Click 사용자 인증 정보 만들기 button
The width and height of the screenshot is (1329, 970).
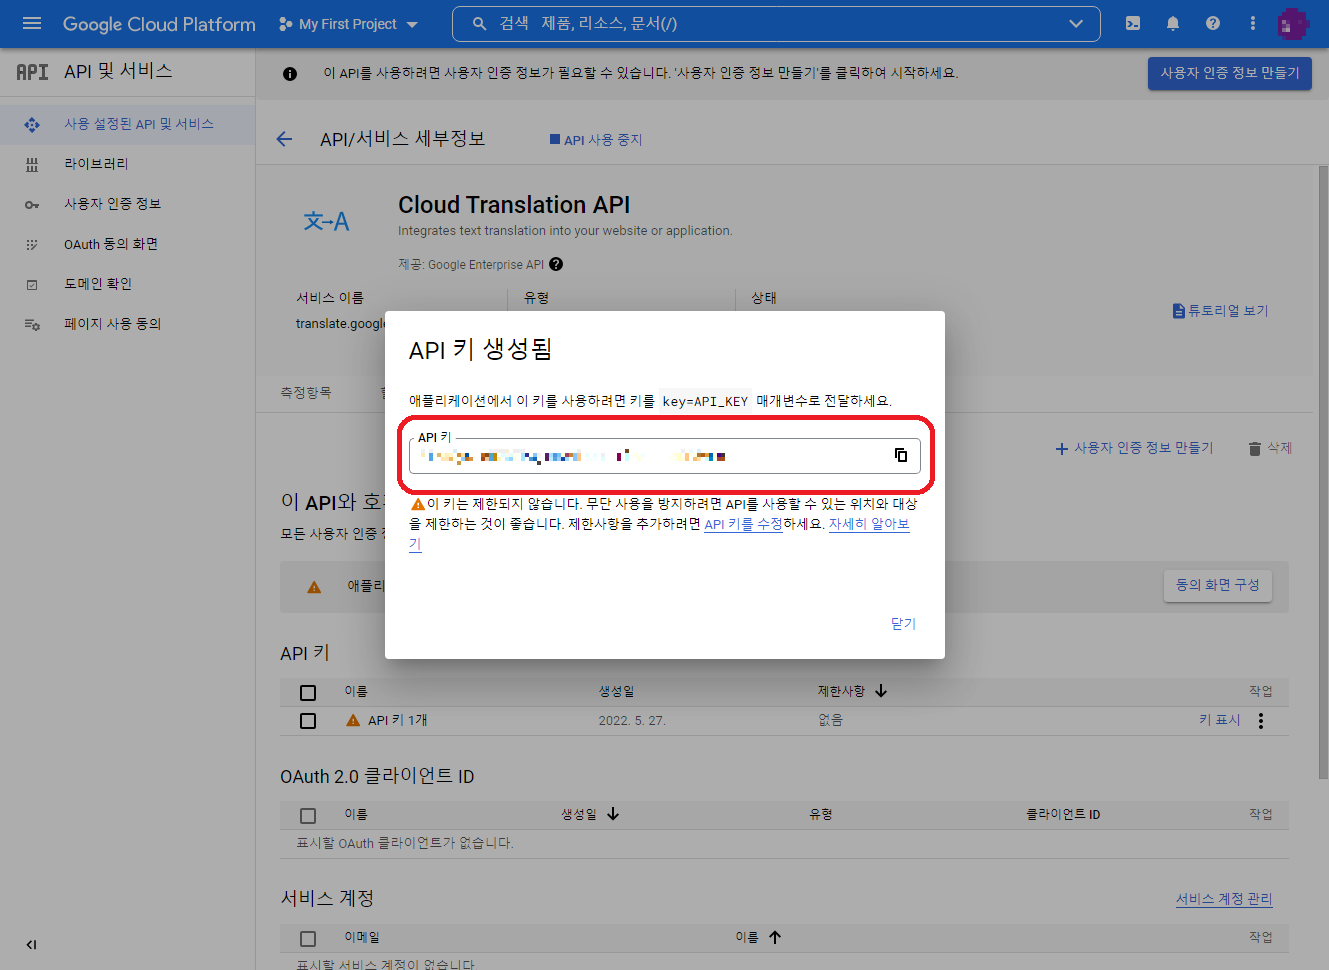coord(1229,73)
